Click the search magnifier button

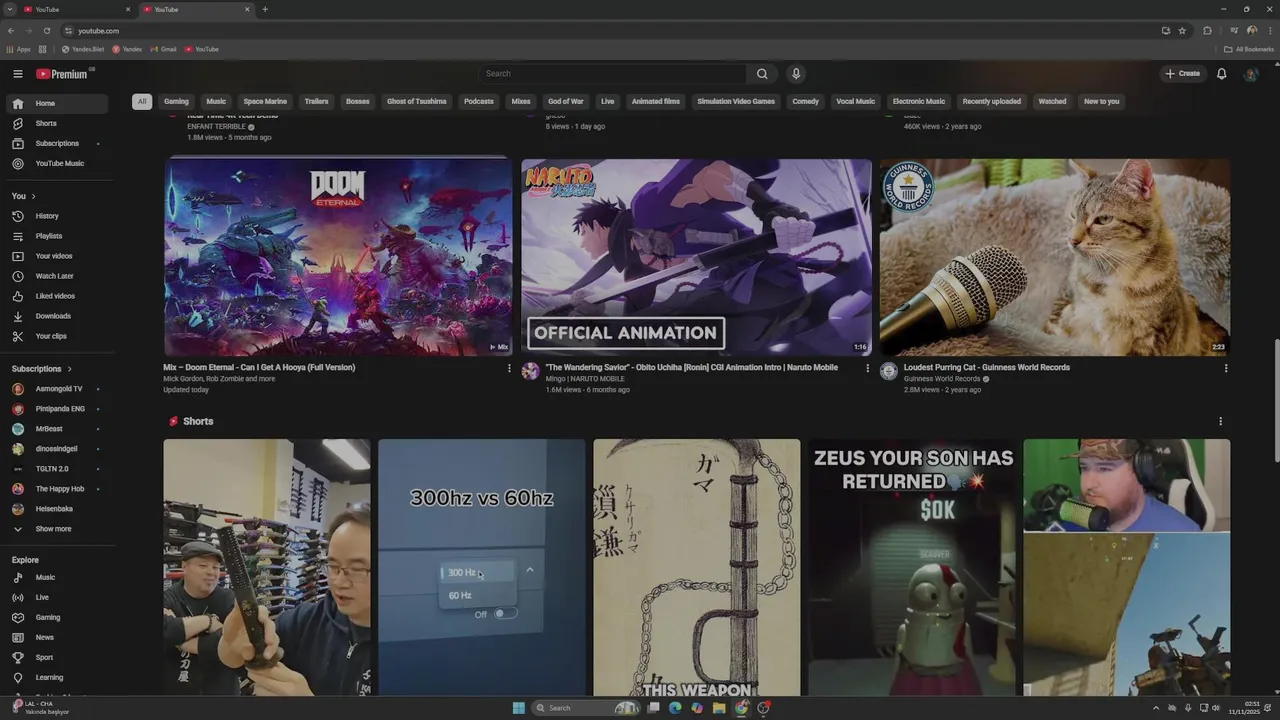(x=762, y=74)
